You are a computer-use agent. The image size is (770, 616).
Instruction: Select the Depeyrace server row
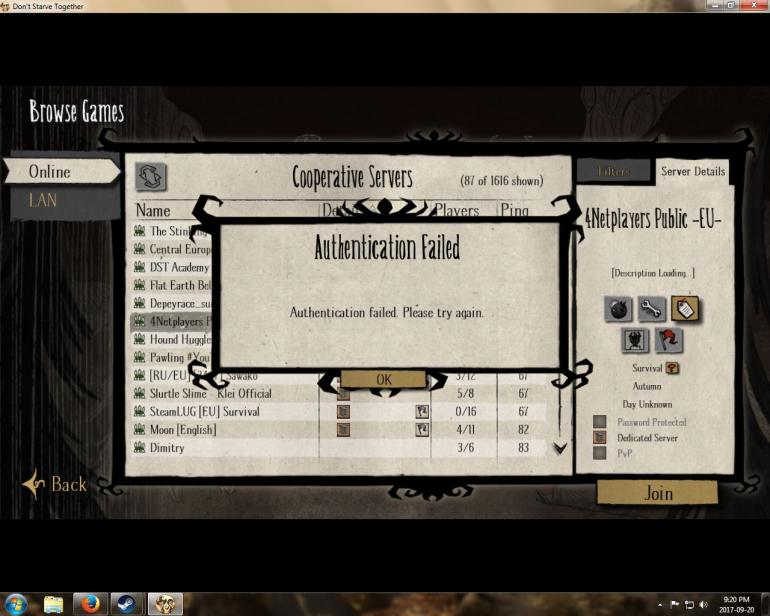172,303
